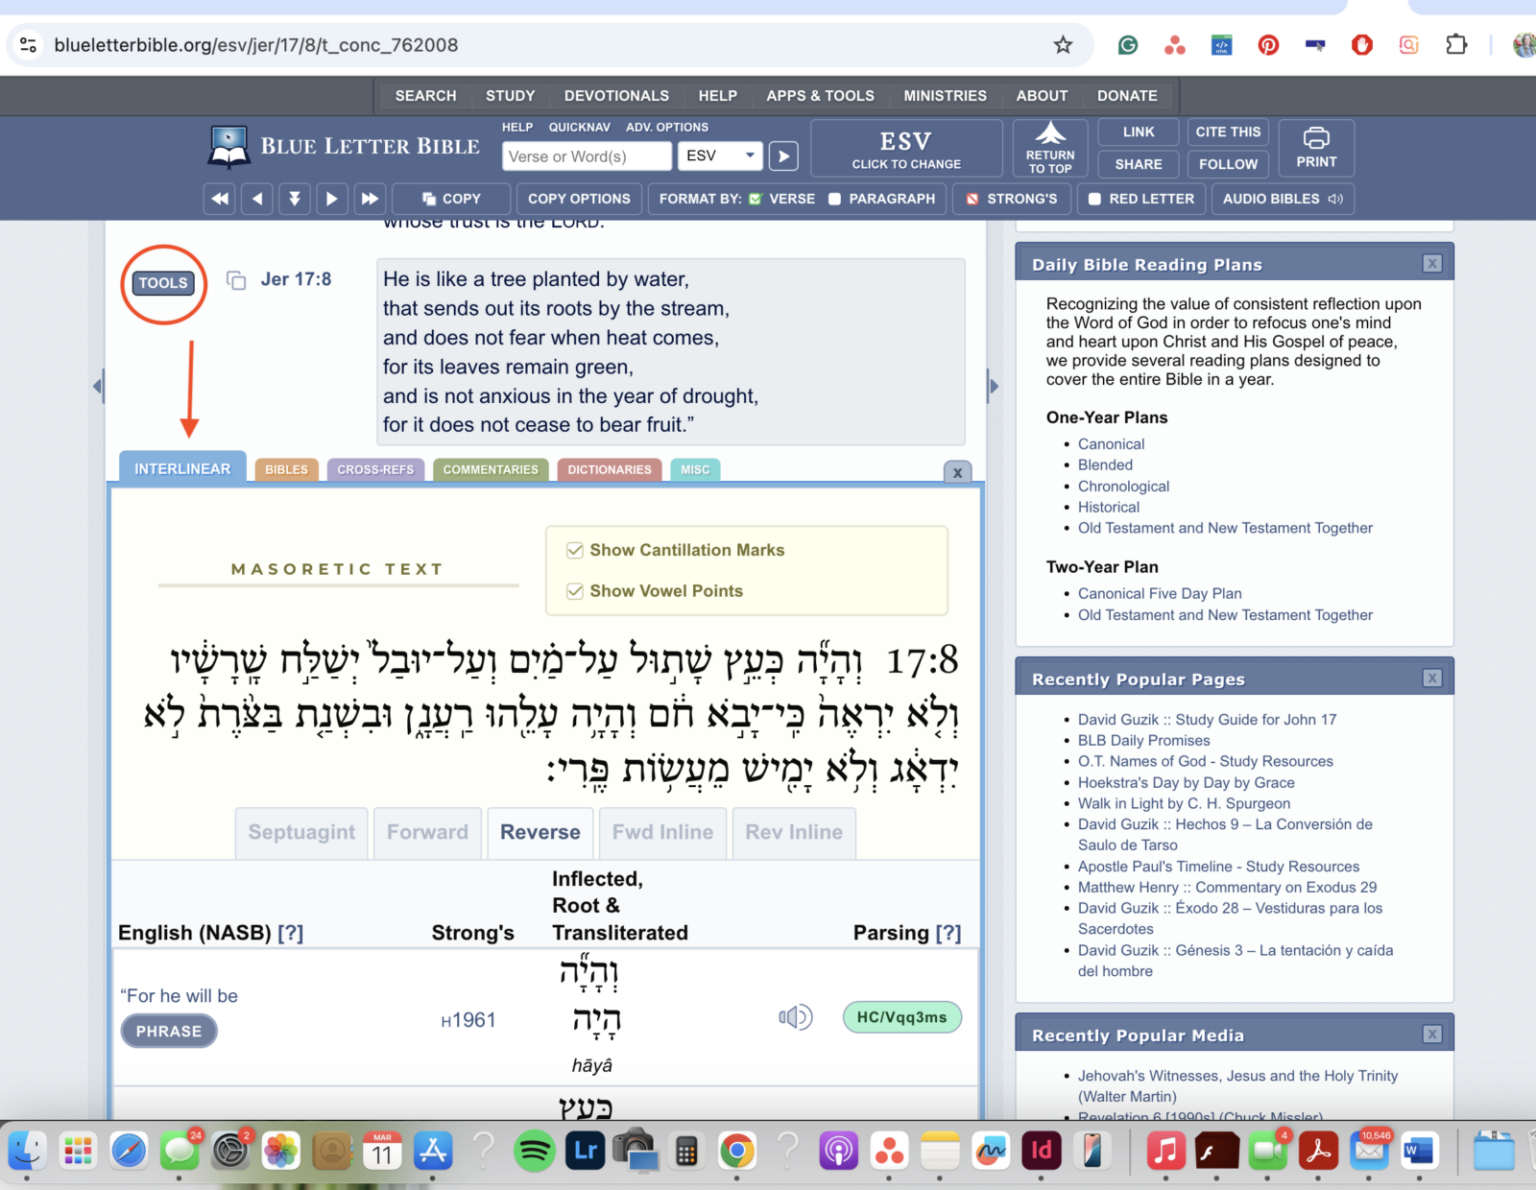Viewport: 1536px width, 1190px height.
Task: Toggle the Show Vowel Points checkbox
Action: coord(575,591)
